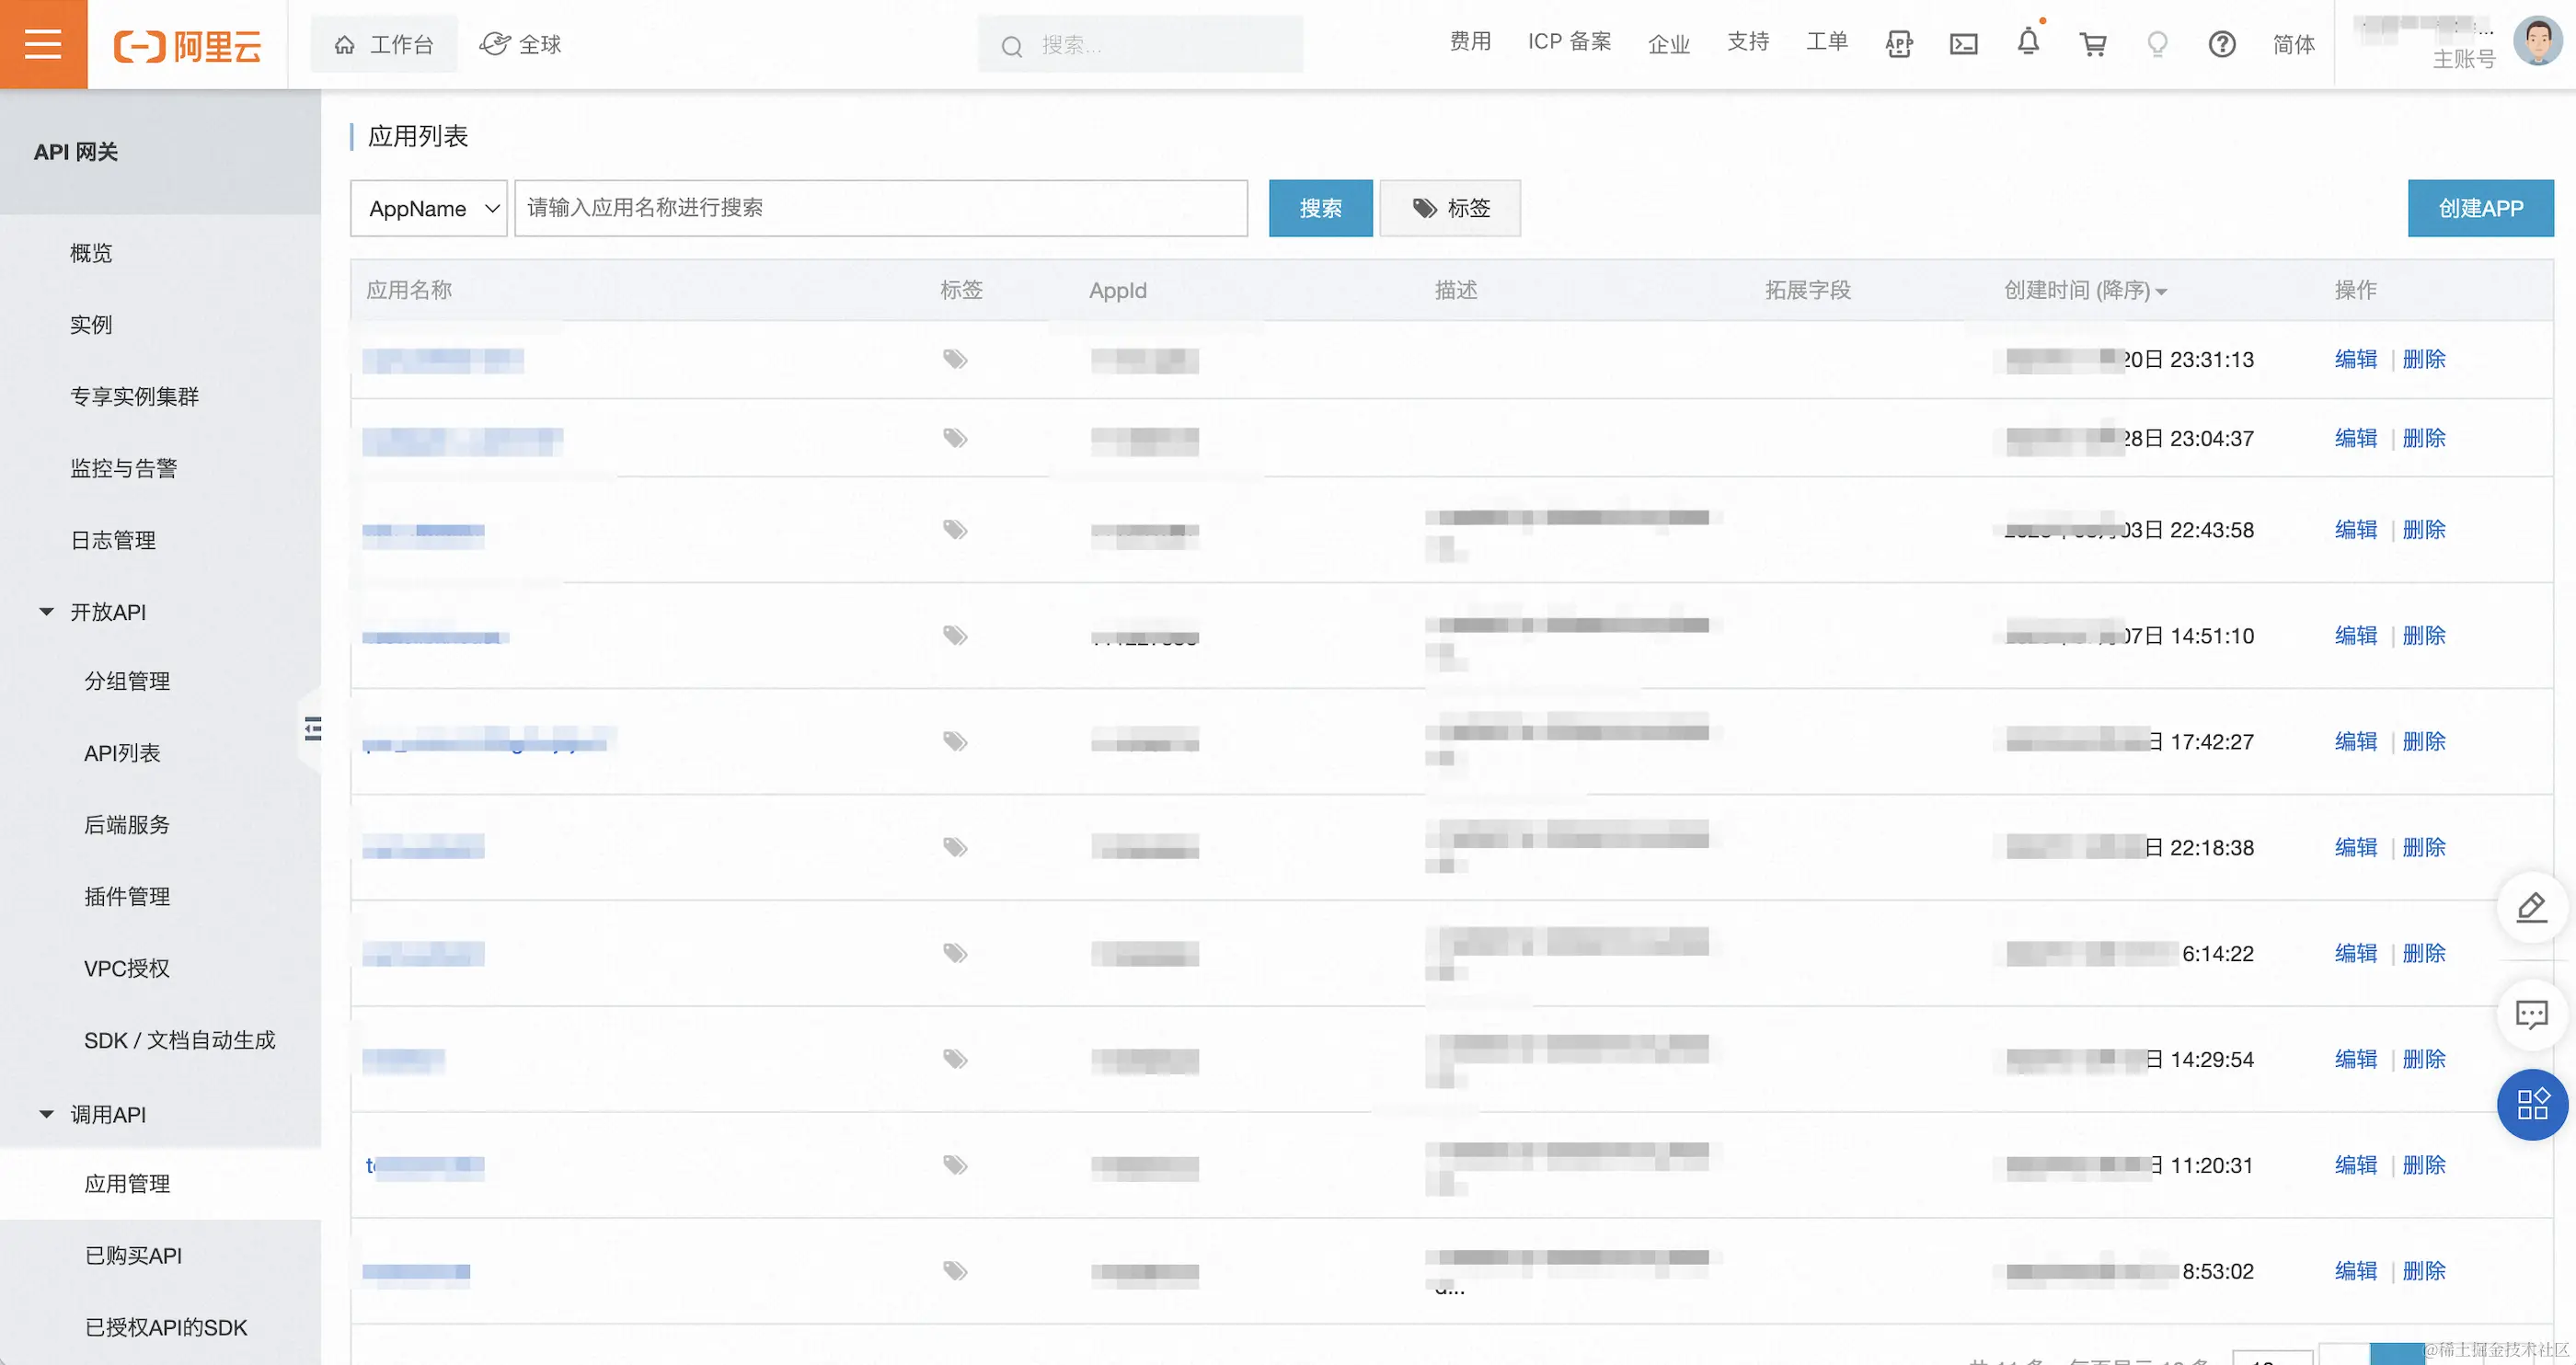Open the help question mark icon
Image resolution: width=2576 pixels, height=1365 pixels.
pos(2222,44)
